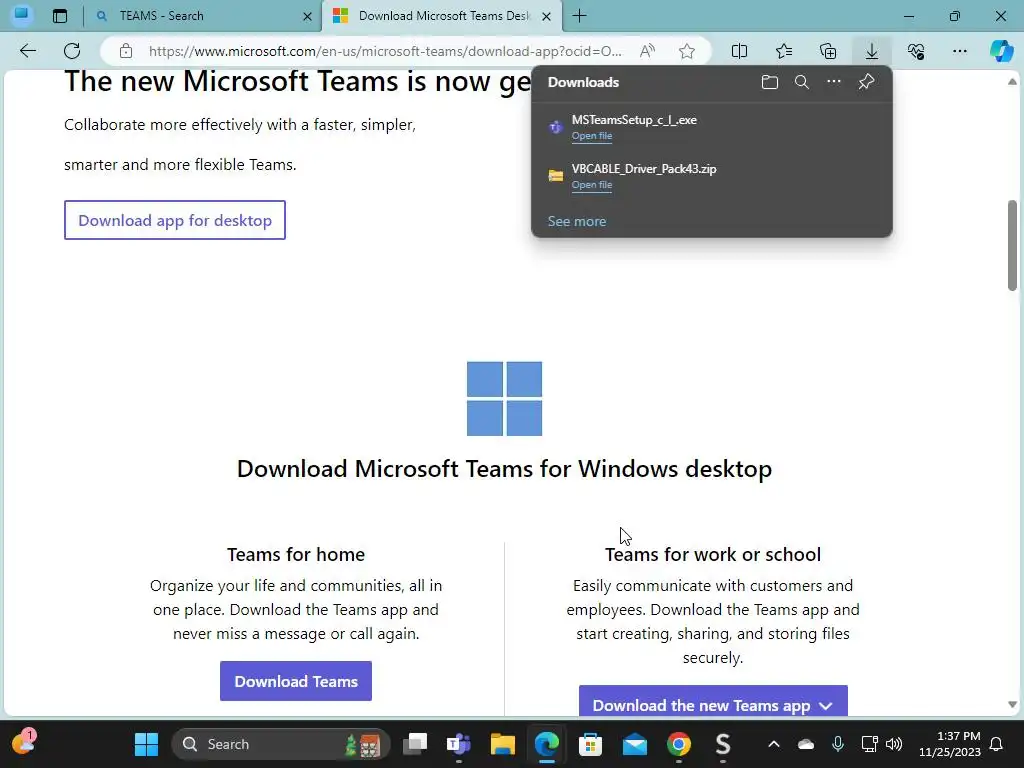This screenshot has width=1024, height=768.
Task: Click the taskbar Search box
Action: click(x=281, y=744)
